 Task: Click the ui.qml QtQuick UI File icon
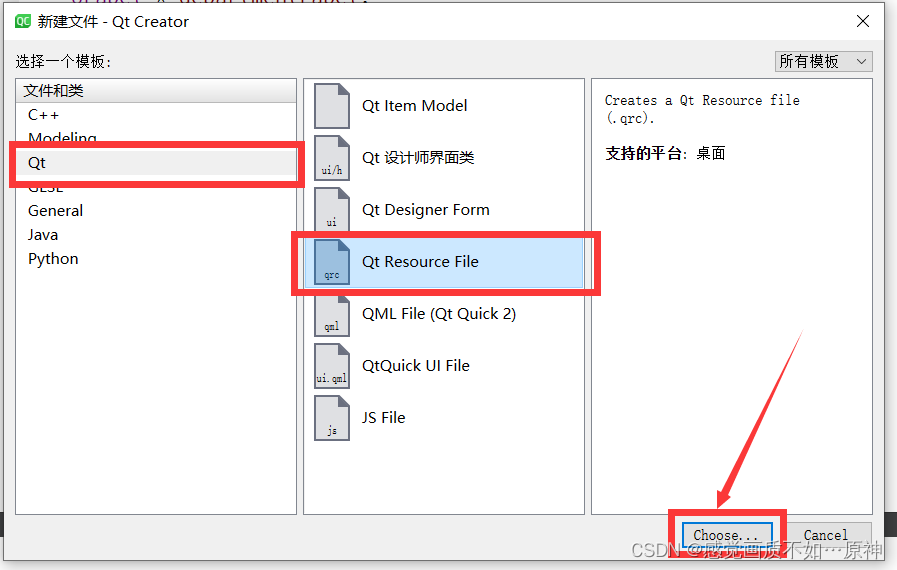click(332, 366)
